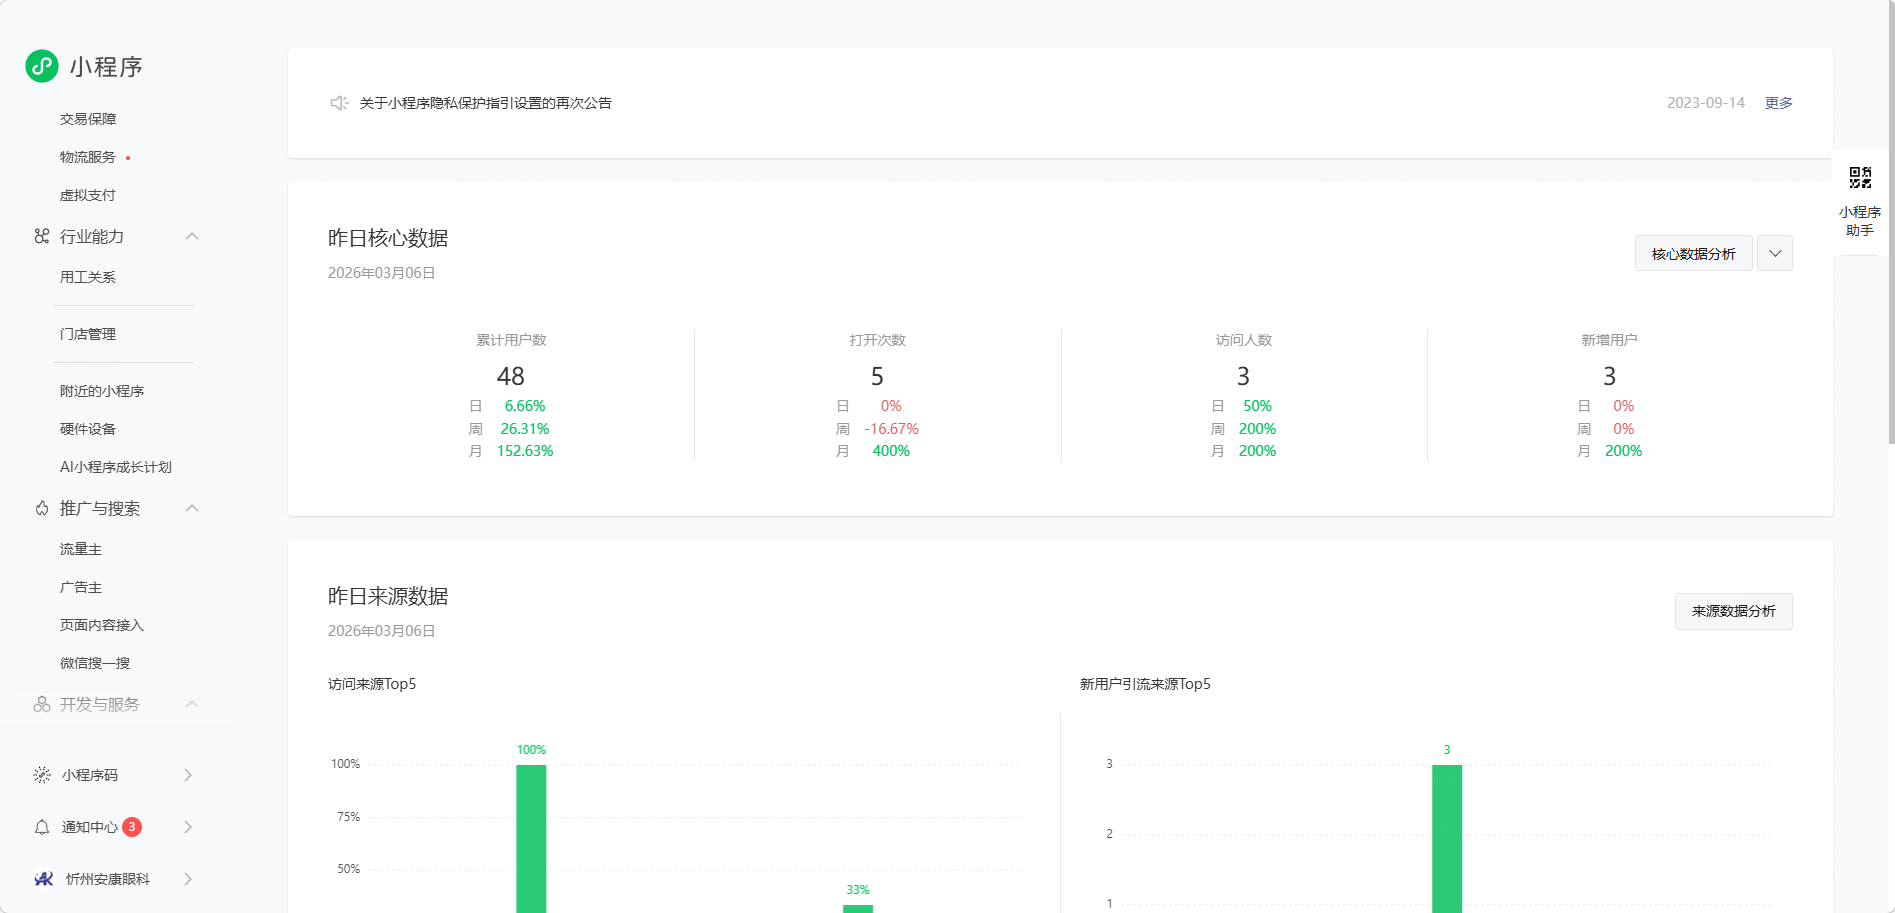Click the 核心数据分析 button

click(1694, 253)
